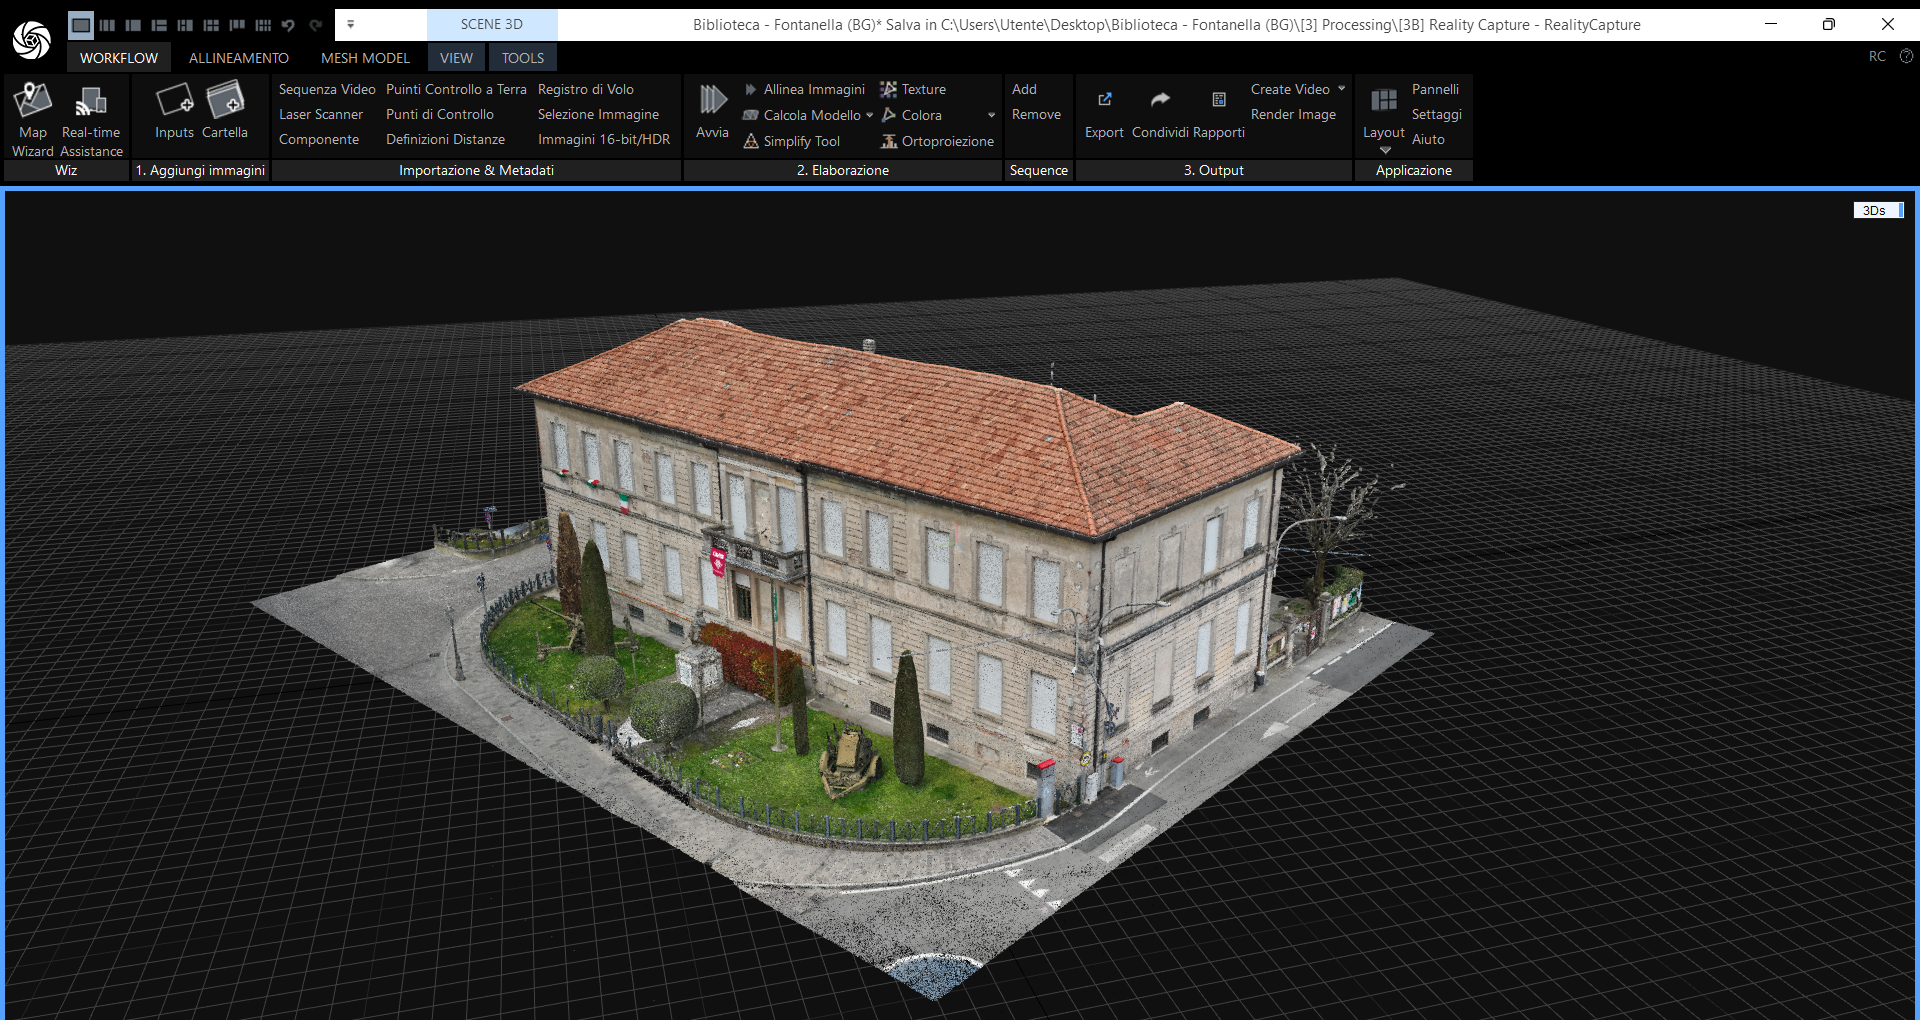Switch to the ALLINEAMENTO tab
The image size is (1920, 1020).
click(238, 58)
